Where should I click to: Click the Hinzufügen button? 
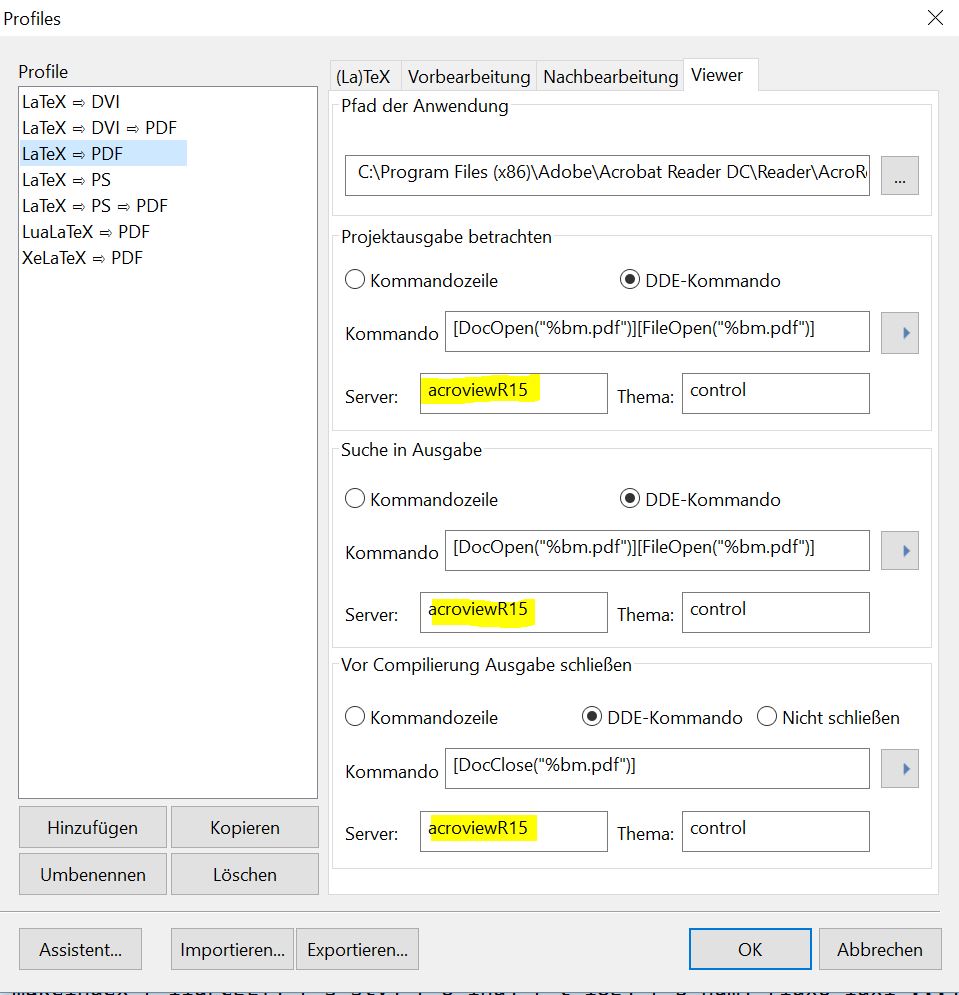[93, 827]
